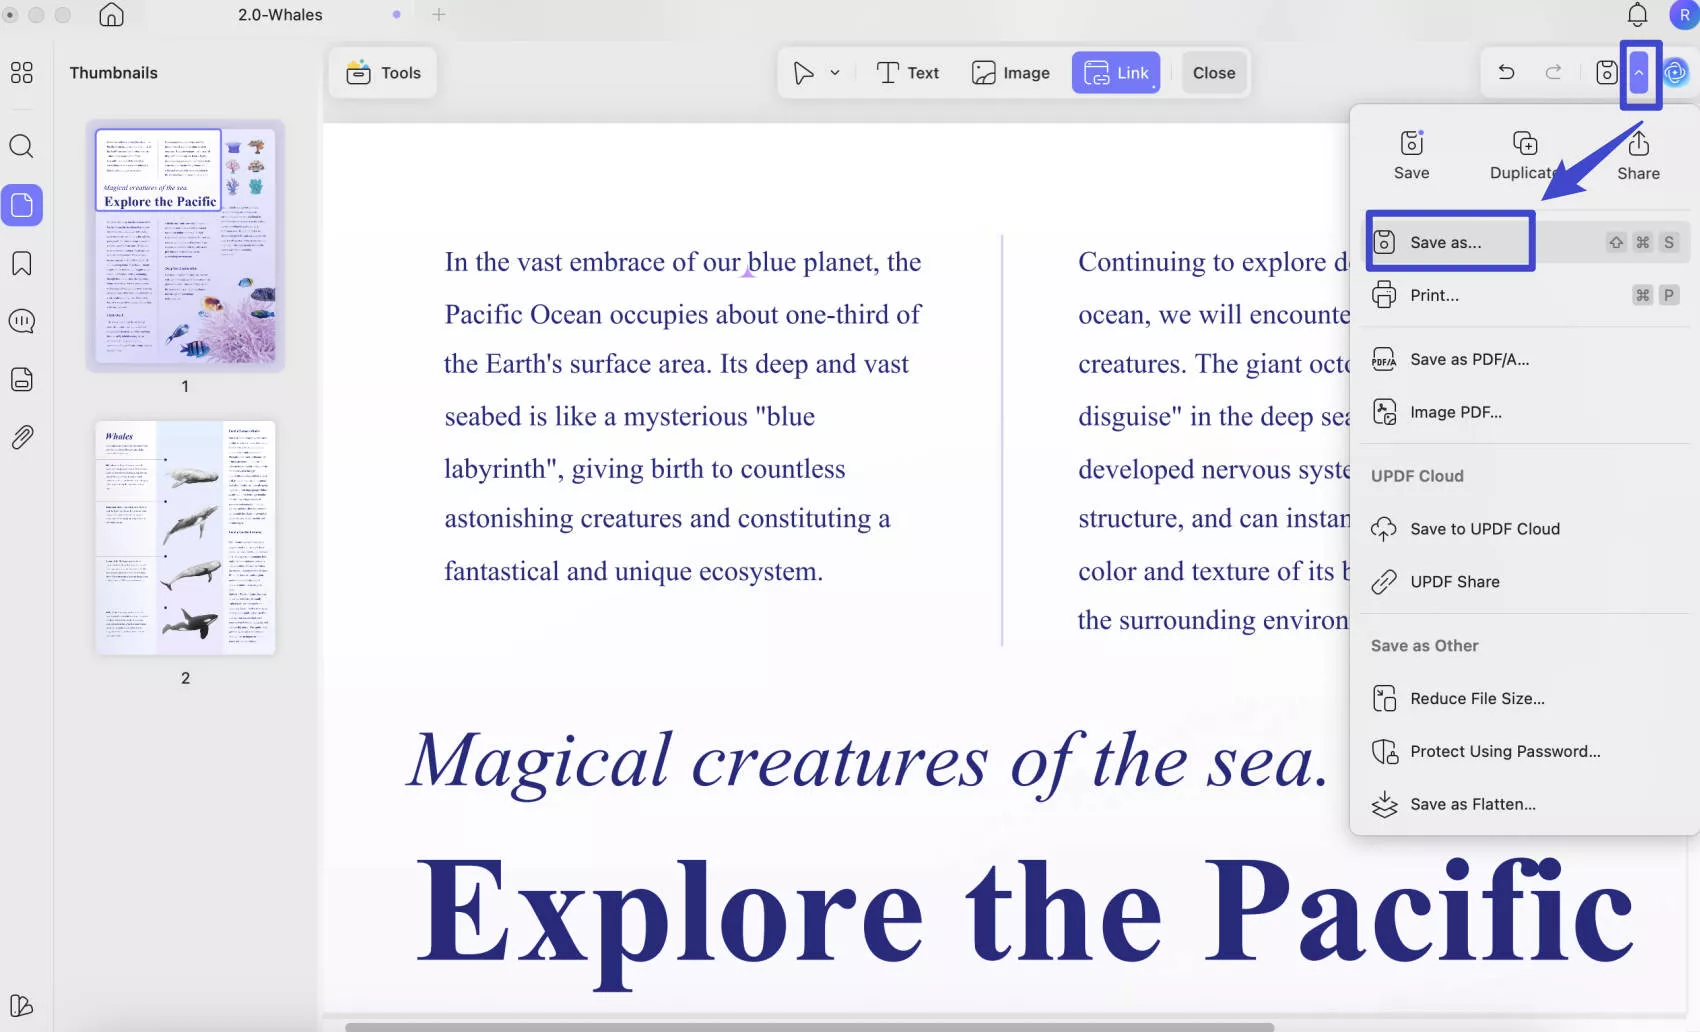Redo the last action
The image size is (1700, 1032).
[1552, 72]
